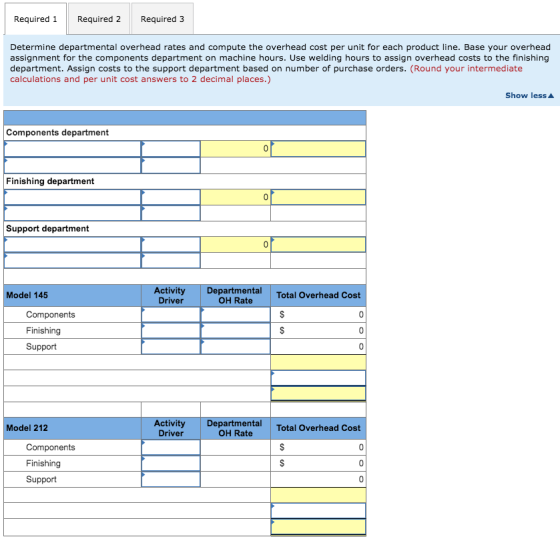560x539 pixels.
Task: Click first Support department amount cell
Action: 171,245
